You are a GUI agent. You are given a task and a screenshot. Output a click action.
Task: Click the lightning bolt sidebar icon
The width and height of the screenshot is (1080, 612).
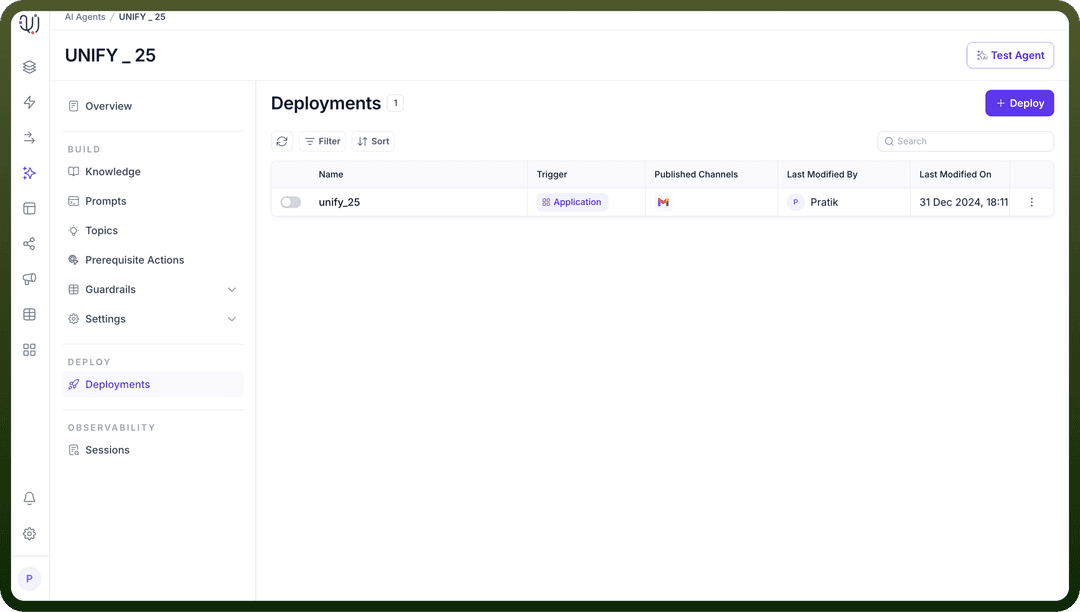29,103
